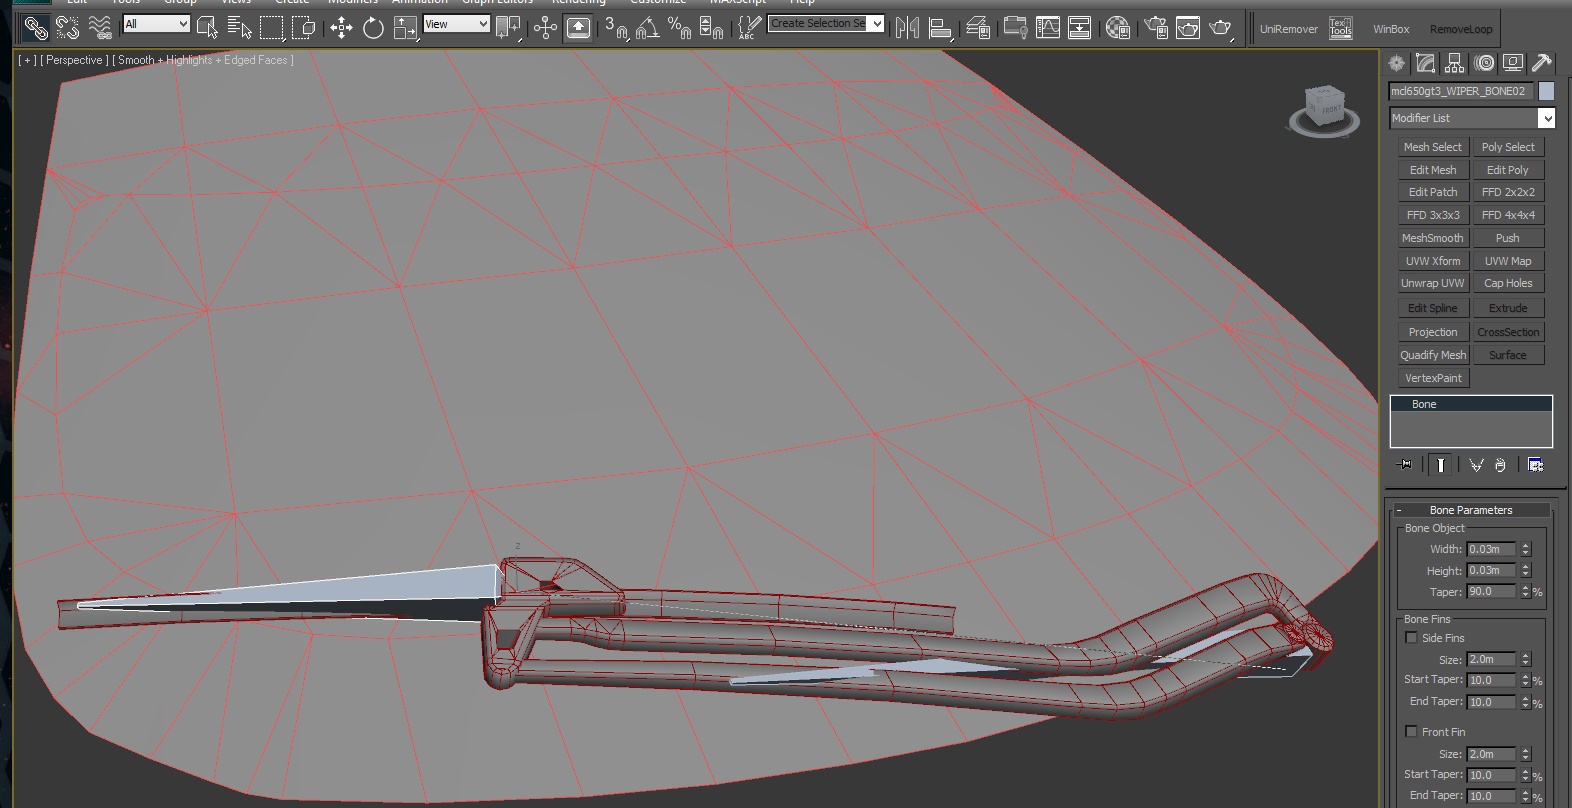Click the Cap Holes button
This screenshot has width=1572, height=808.
1508,283
